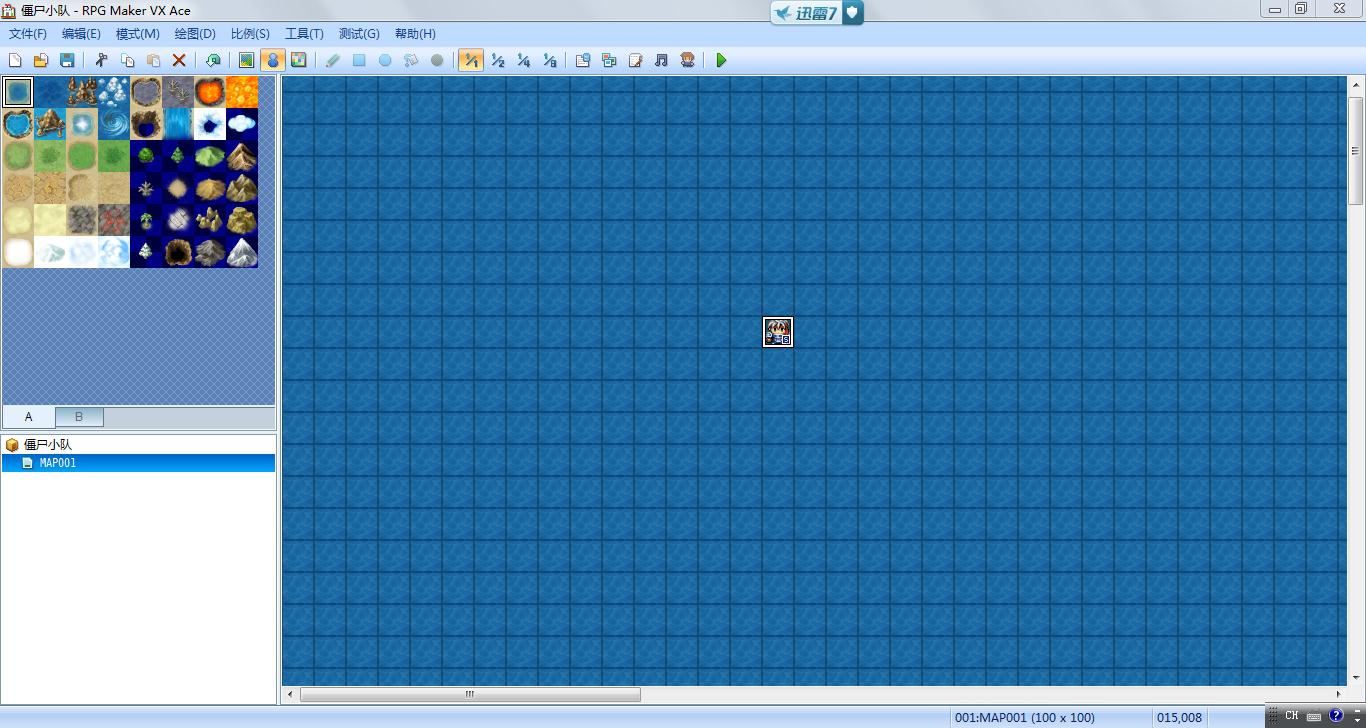
Task: Open the 文件(F) menu
Action: (x=28, y=34)
